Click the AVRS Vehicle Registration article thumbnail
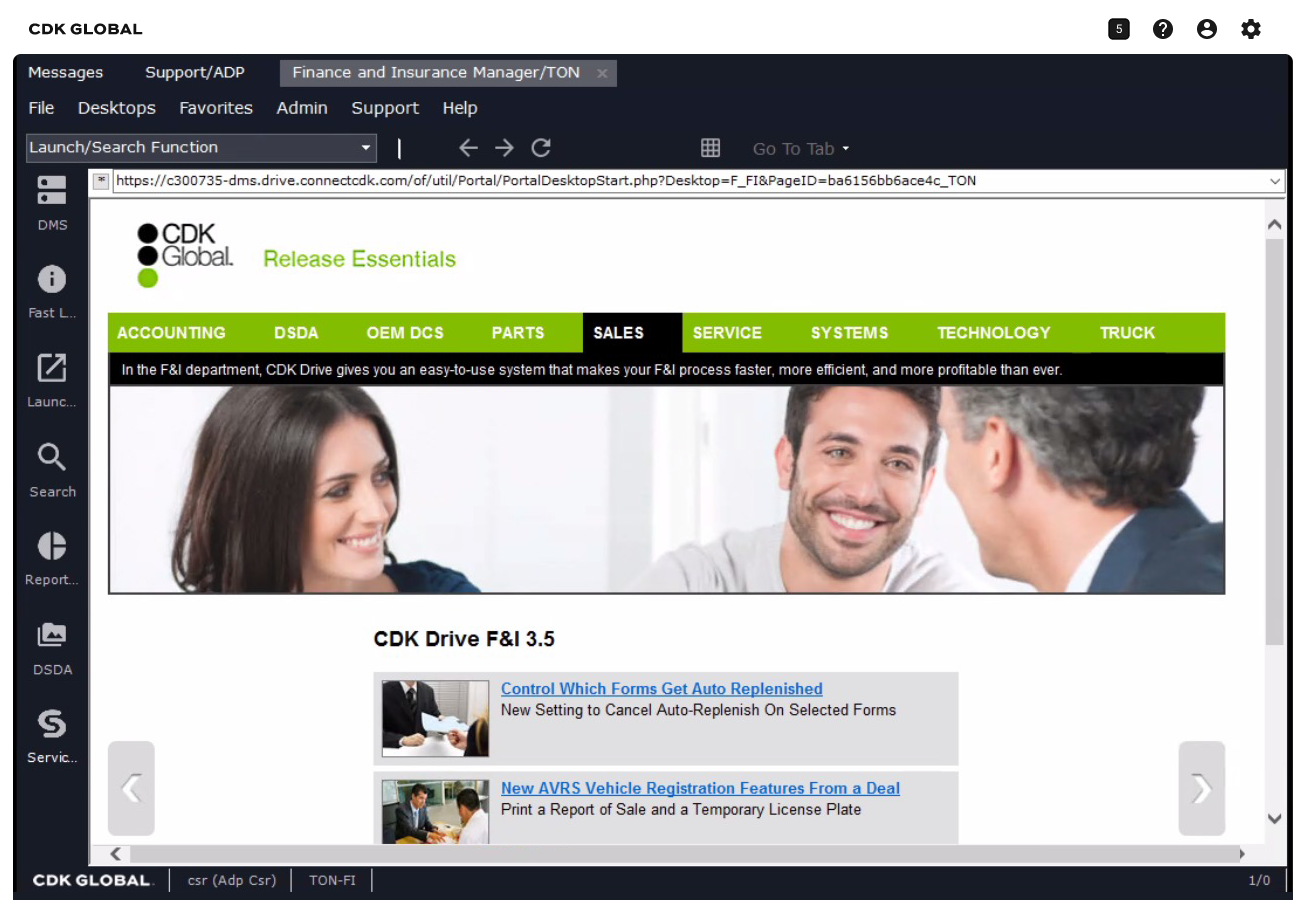The height and width of the screenshot is (900, 1308). pyautogui.click(x=435, y=812)
